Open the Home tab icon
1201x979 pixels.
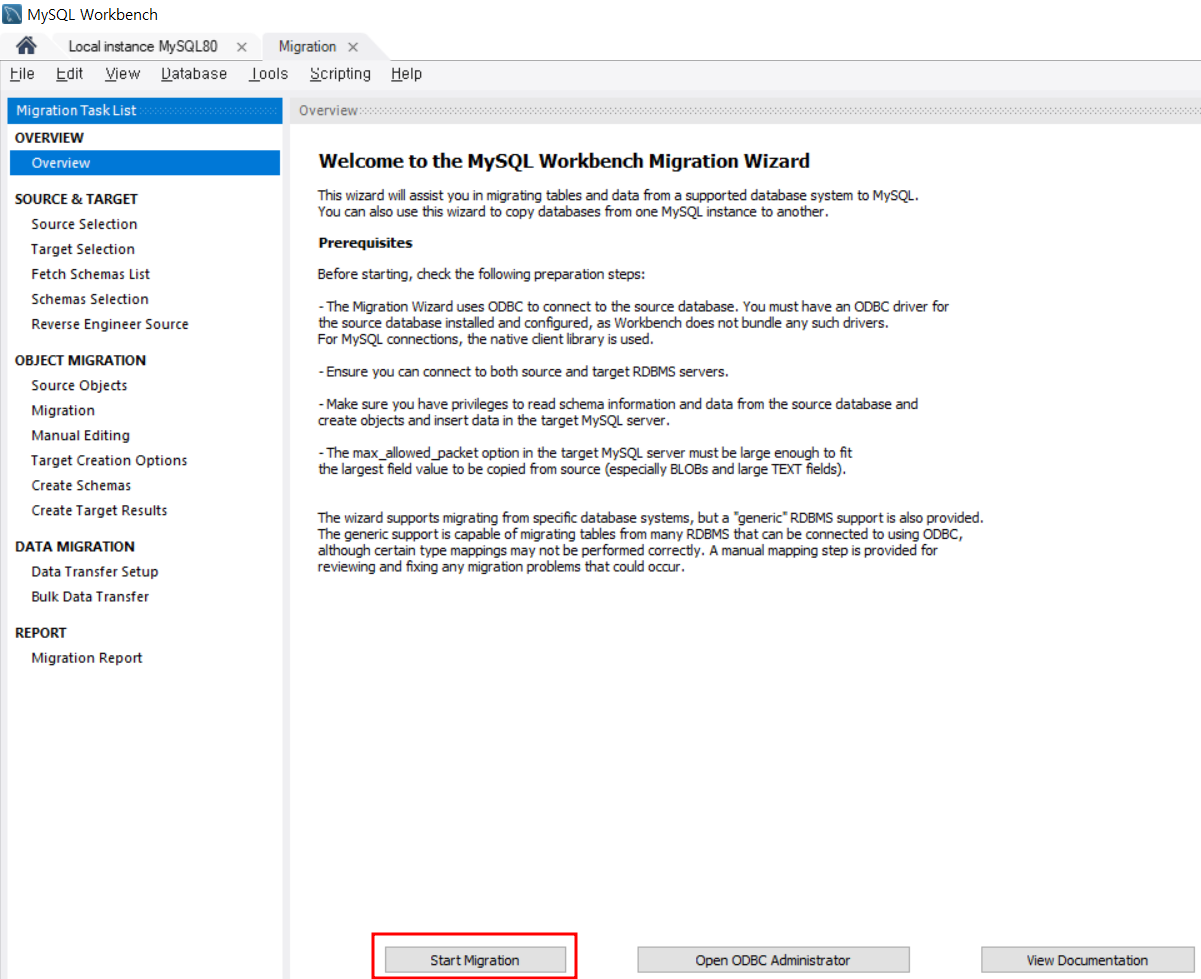26,46
